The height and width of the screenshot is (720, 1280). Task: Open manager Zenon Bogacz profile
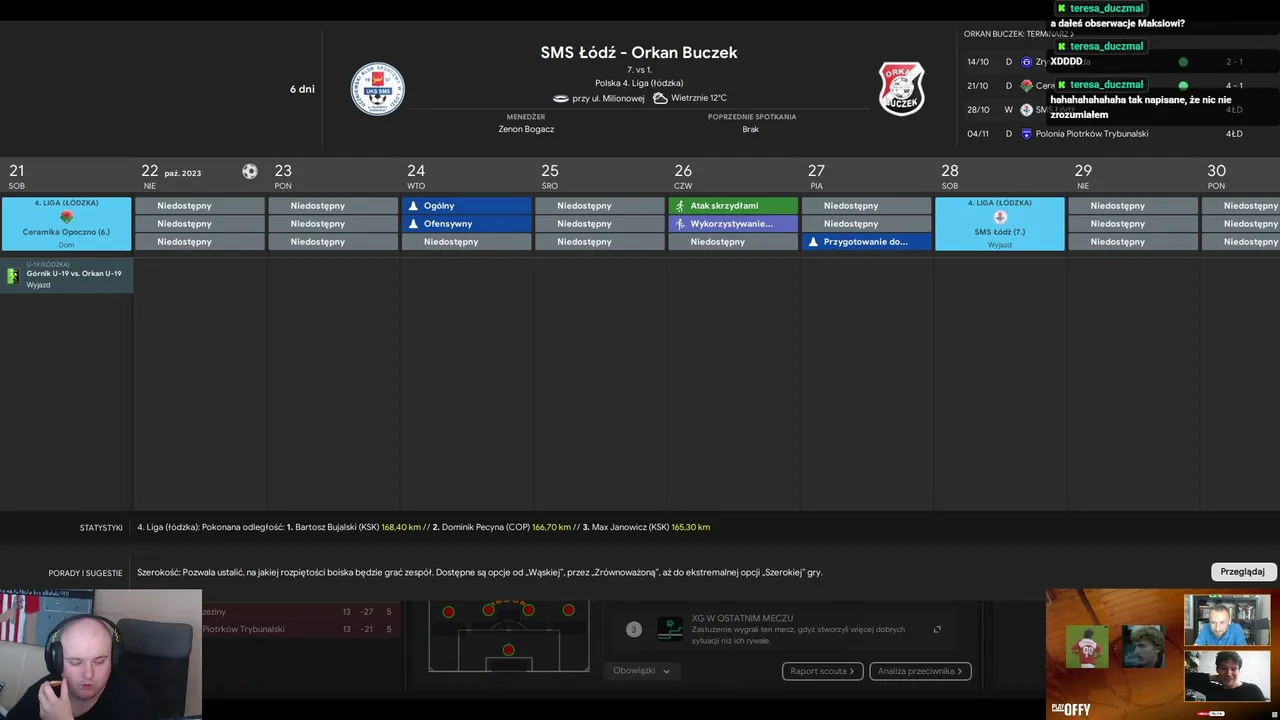pyautogui.click(x=526, y=129)
